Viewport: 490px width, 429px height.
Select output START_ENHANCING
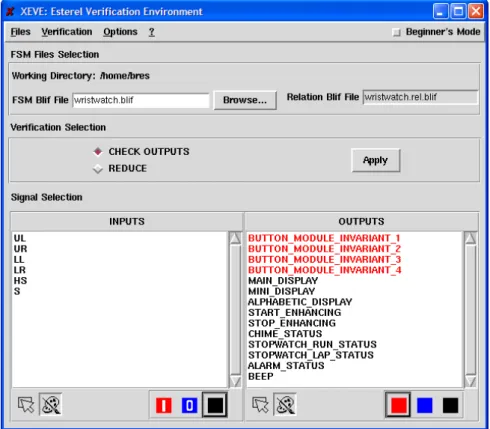tap(295, 313)
